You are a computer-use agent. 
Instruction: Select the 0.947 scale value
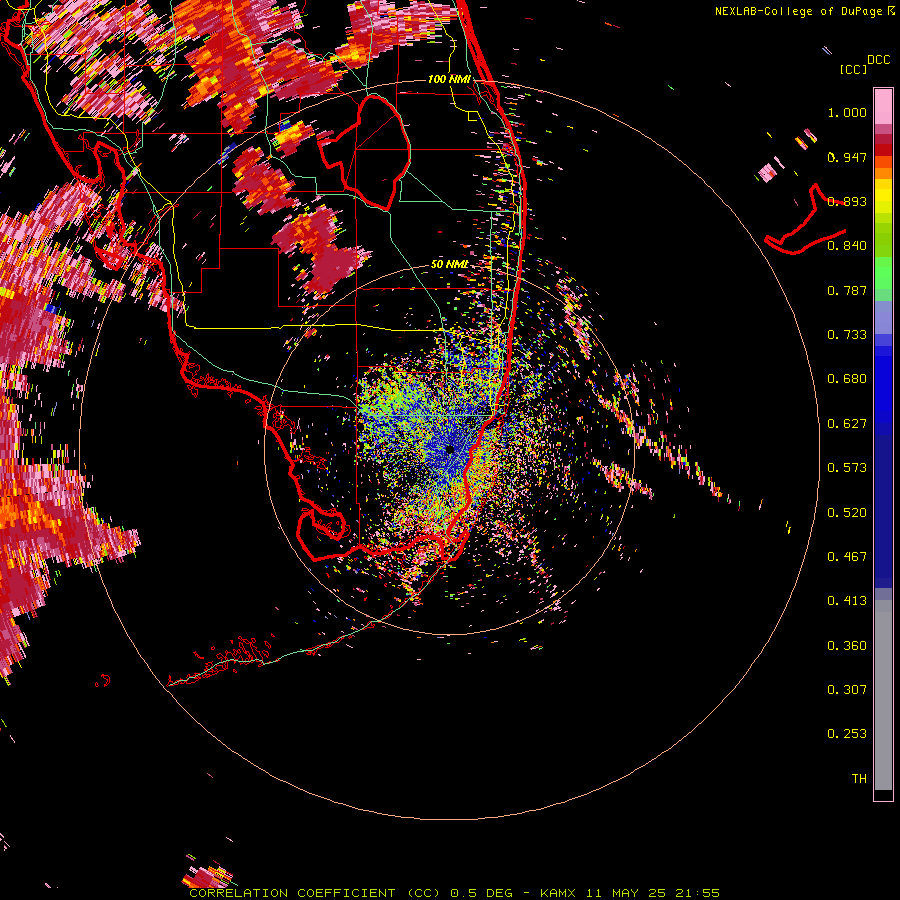click(x=847, y=157)
